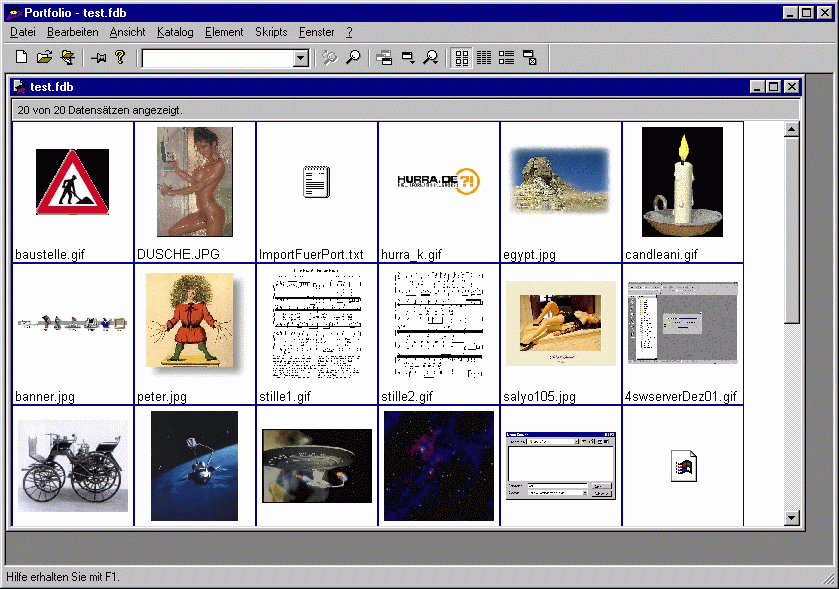
Task: Click the scroll down arrow of catalog
Action: point(792,518)
